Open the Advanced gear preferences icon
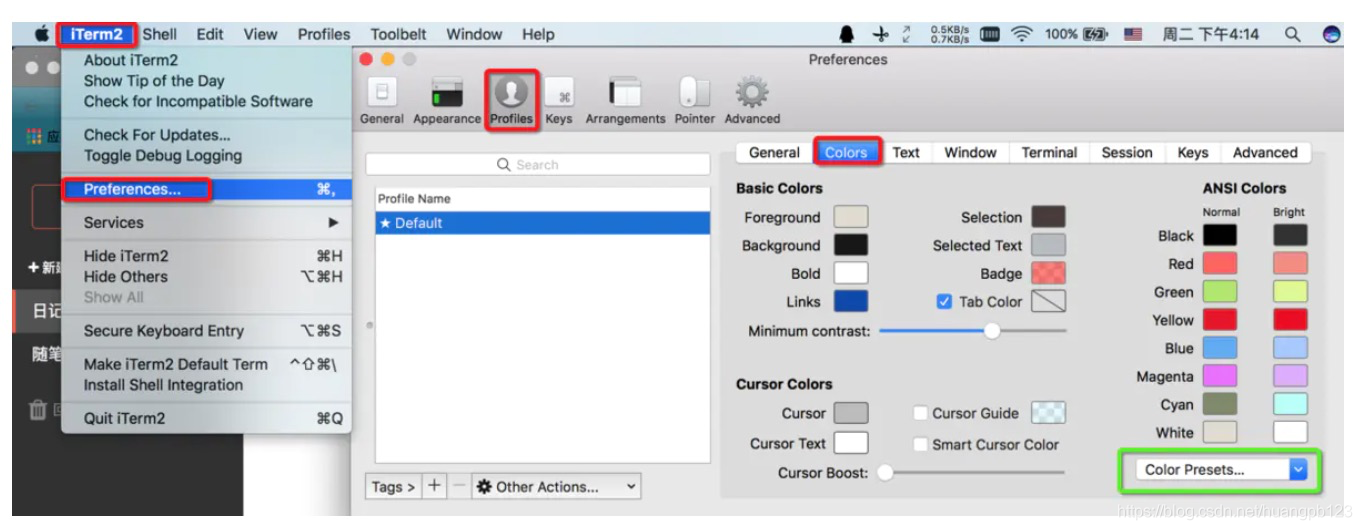This screenshot has height=530, width=1362. point(752,102)
